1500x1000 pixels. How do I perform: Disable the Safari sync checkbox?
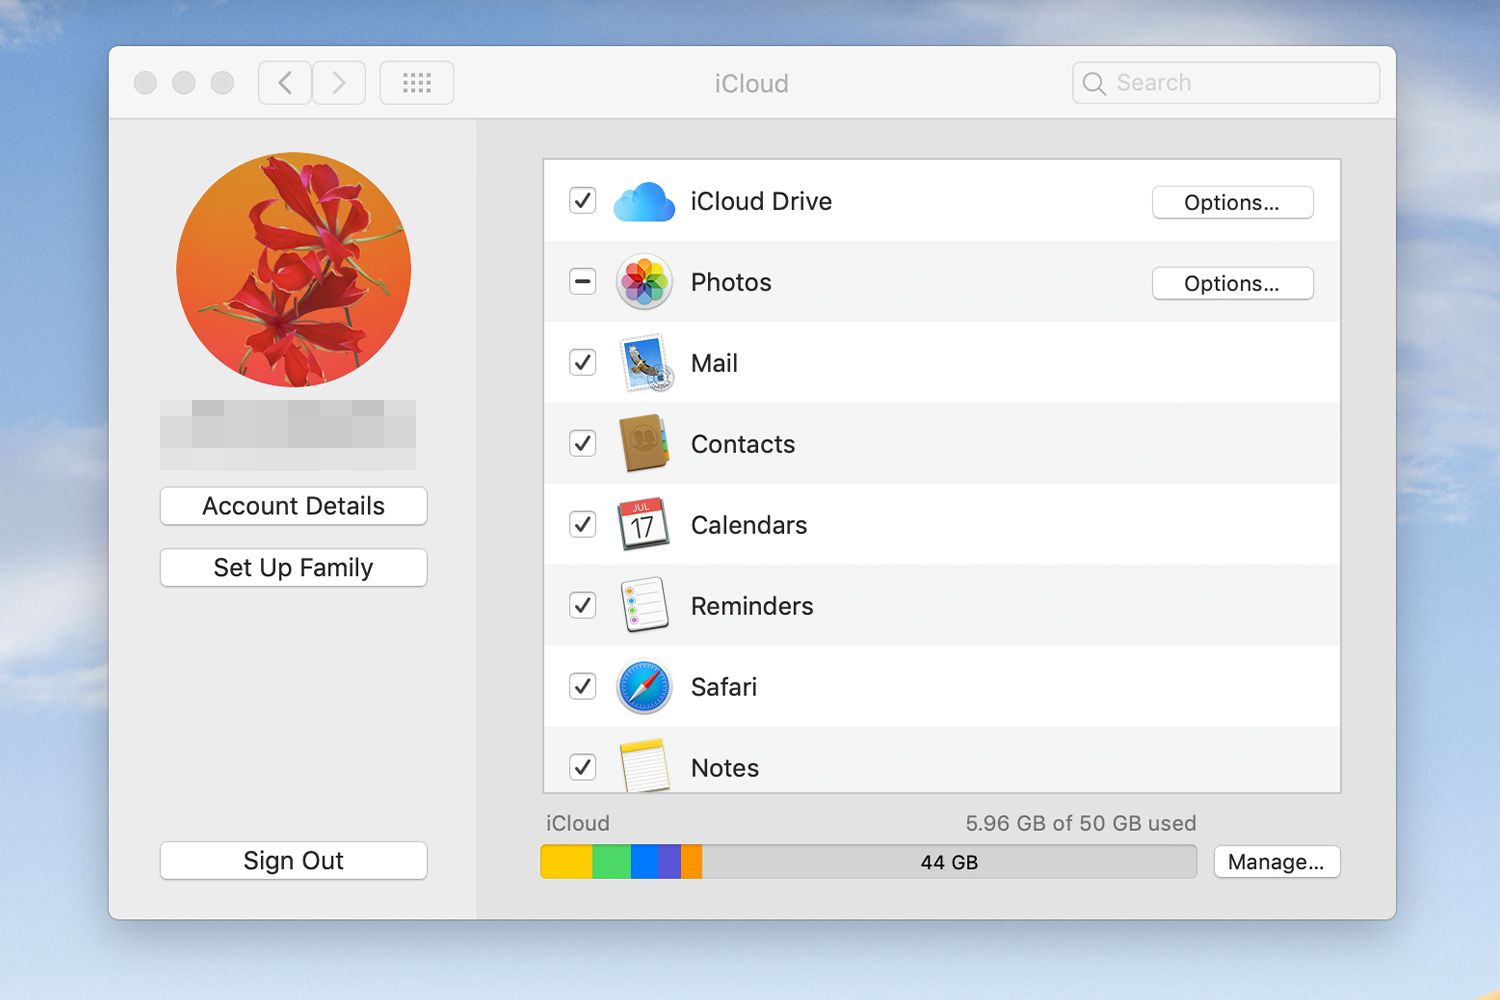point(582,686)
